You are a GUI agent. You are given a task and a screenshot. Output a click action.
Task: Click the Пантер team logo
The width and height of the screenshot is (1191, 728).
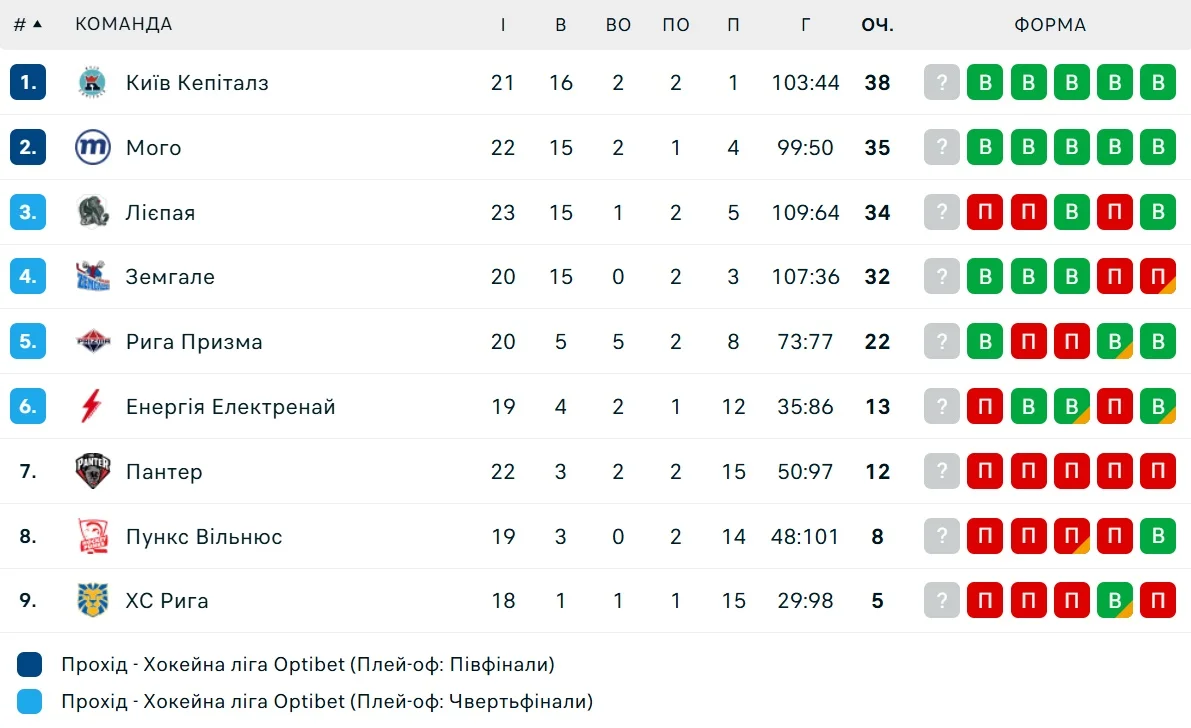tap(93, 471)
